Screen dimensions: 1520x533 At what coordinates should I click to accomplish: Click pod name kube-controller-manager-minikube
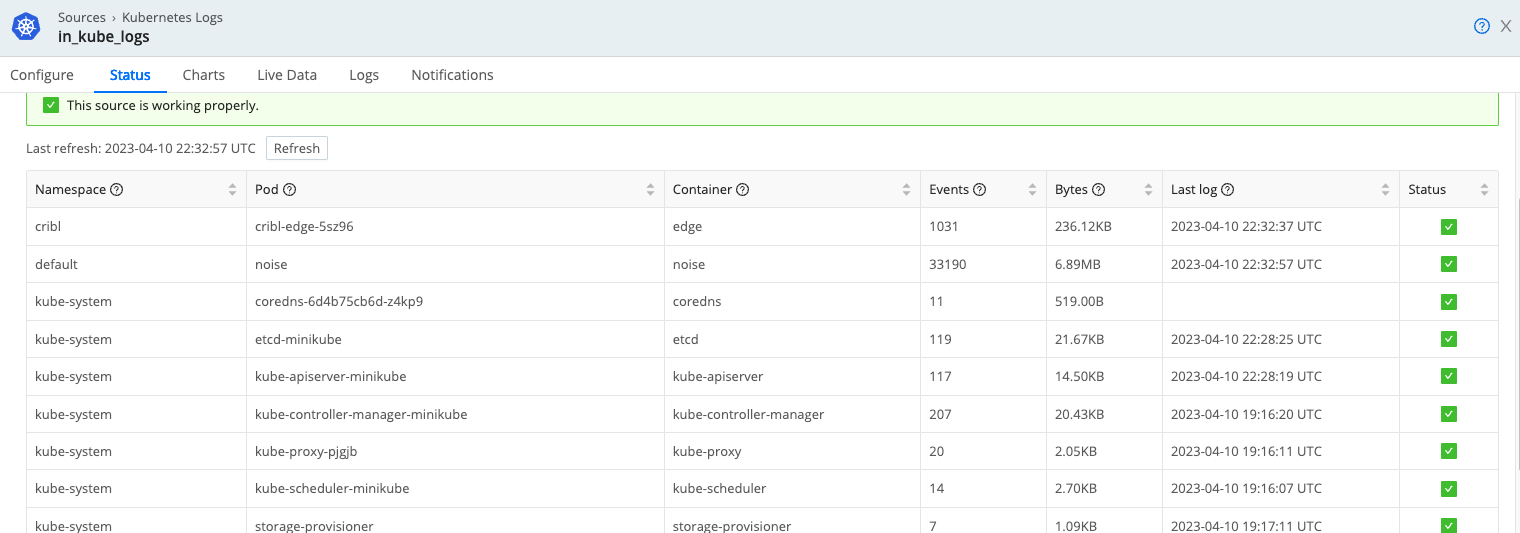click(x=361, y=414)
